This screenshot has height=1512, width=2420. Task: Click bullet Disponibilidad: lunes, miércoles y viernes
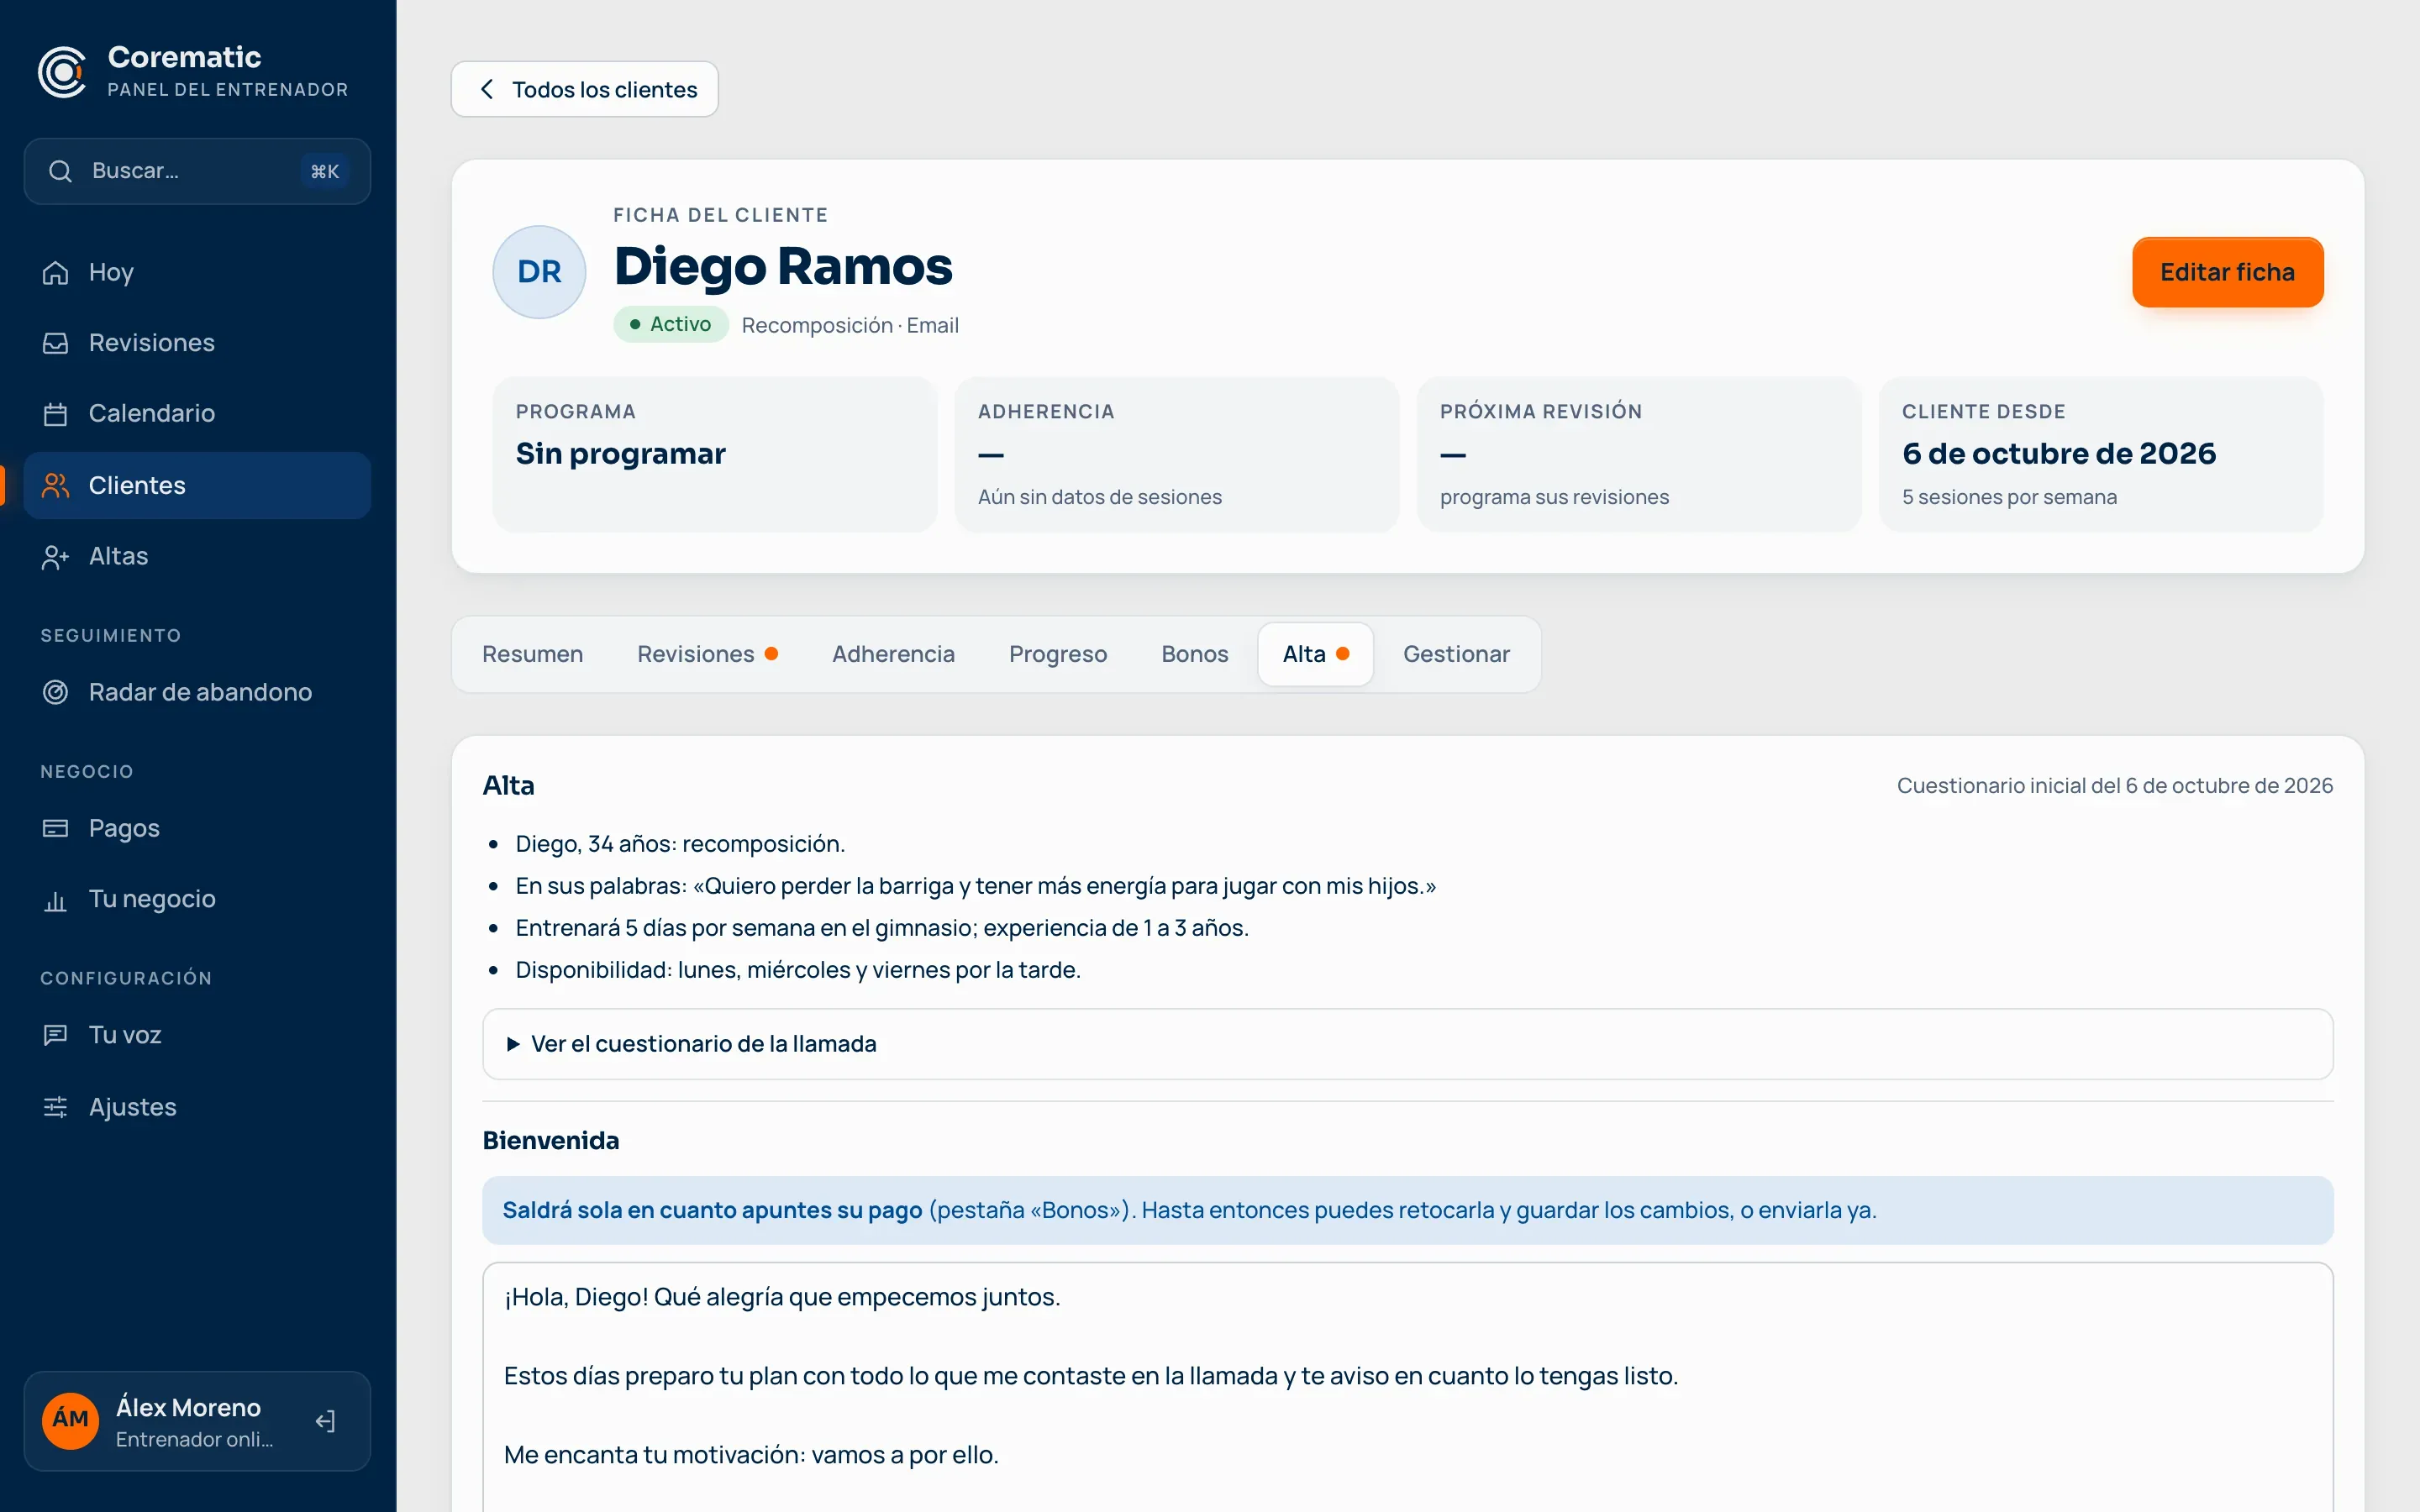798,970
